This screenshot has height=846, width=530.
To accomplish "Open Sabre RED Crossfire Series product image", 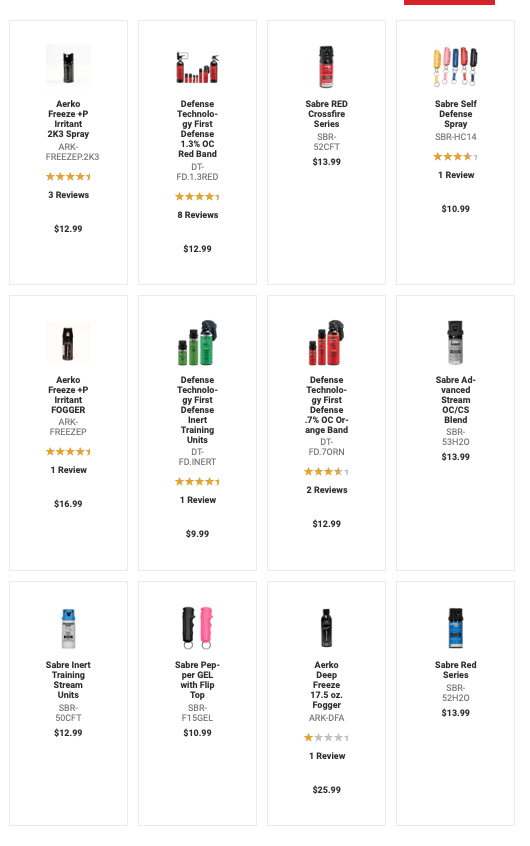I will pyautogui.click(x=327, y=67).
